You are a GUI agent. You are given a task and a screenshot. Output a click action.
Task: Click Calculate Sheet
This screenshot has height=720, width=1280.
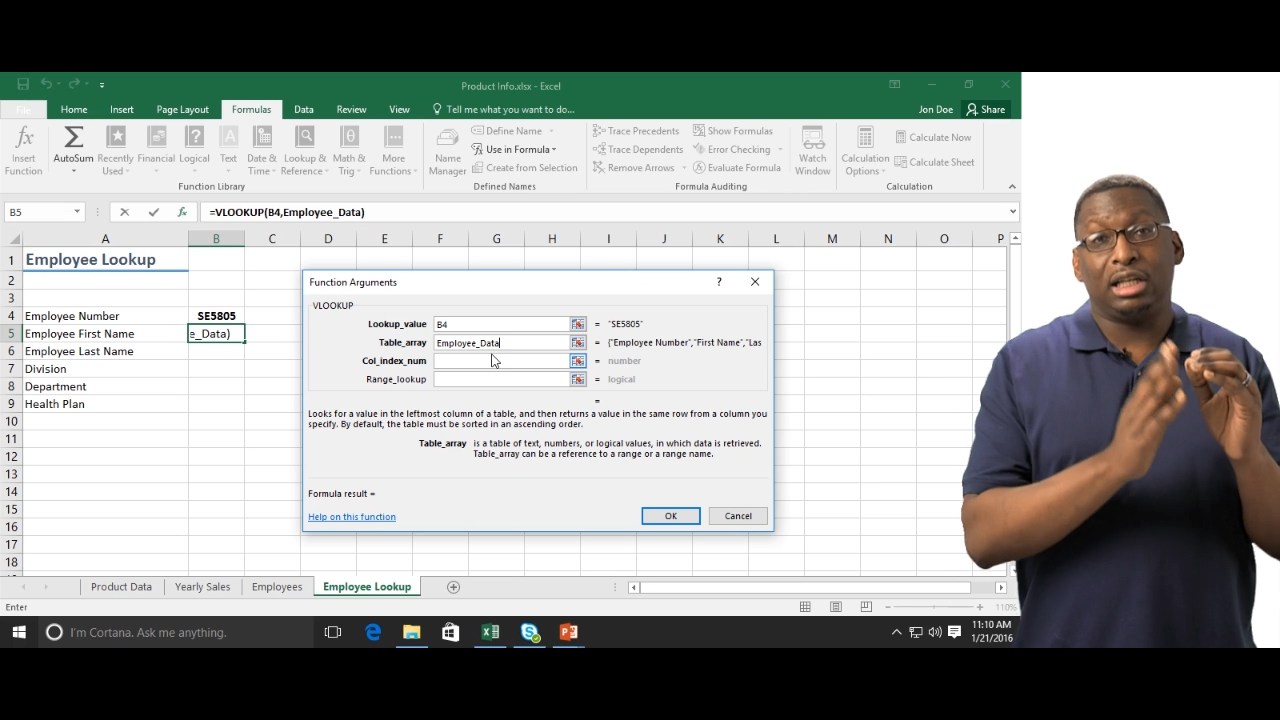934,162
